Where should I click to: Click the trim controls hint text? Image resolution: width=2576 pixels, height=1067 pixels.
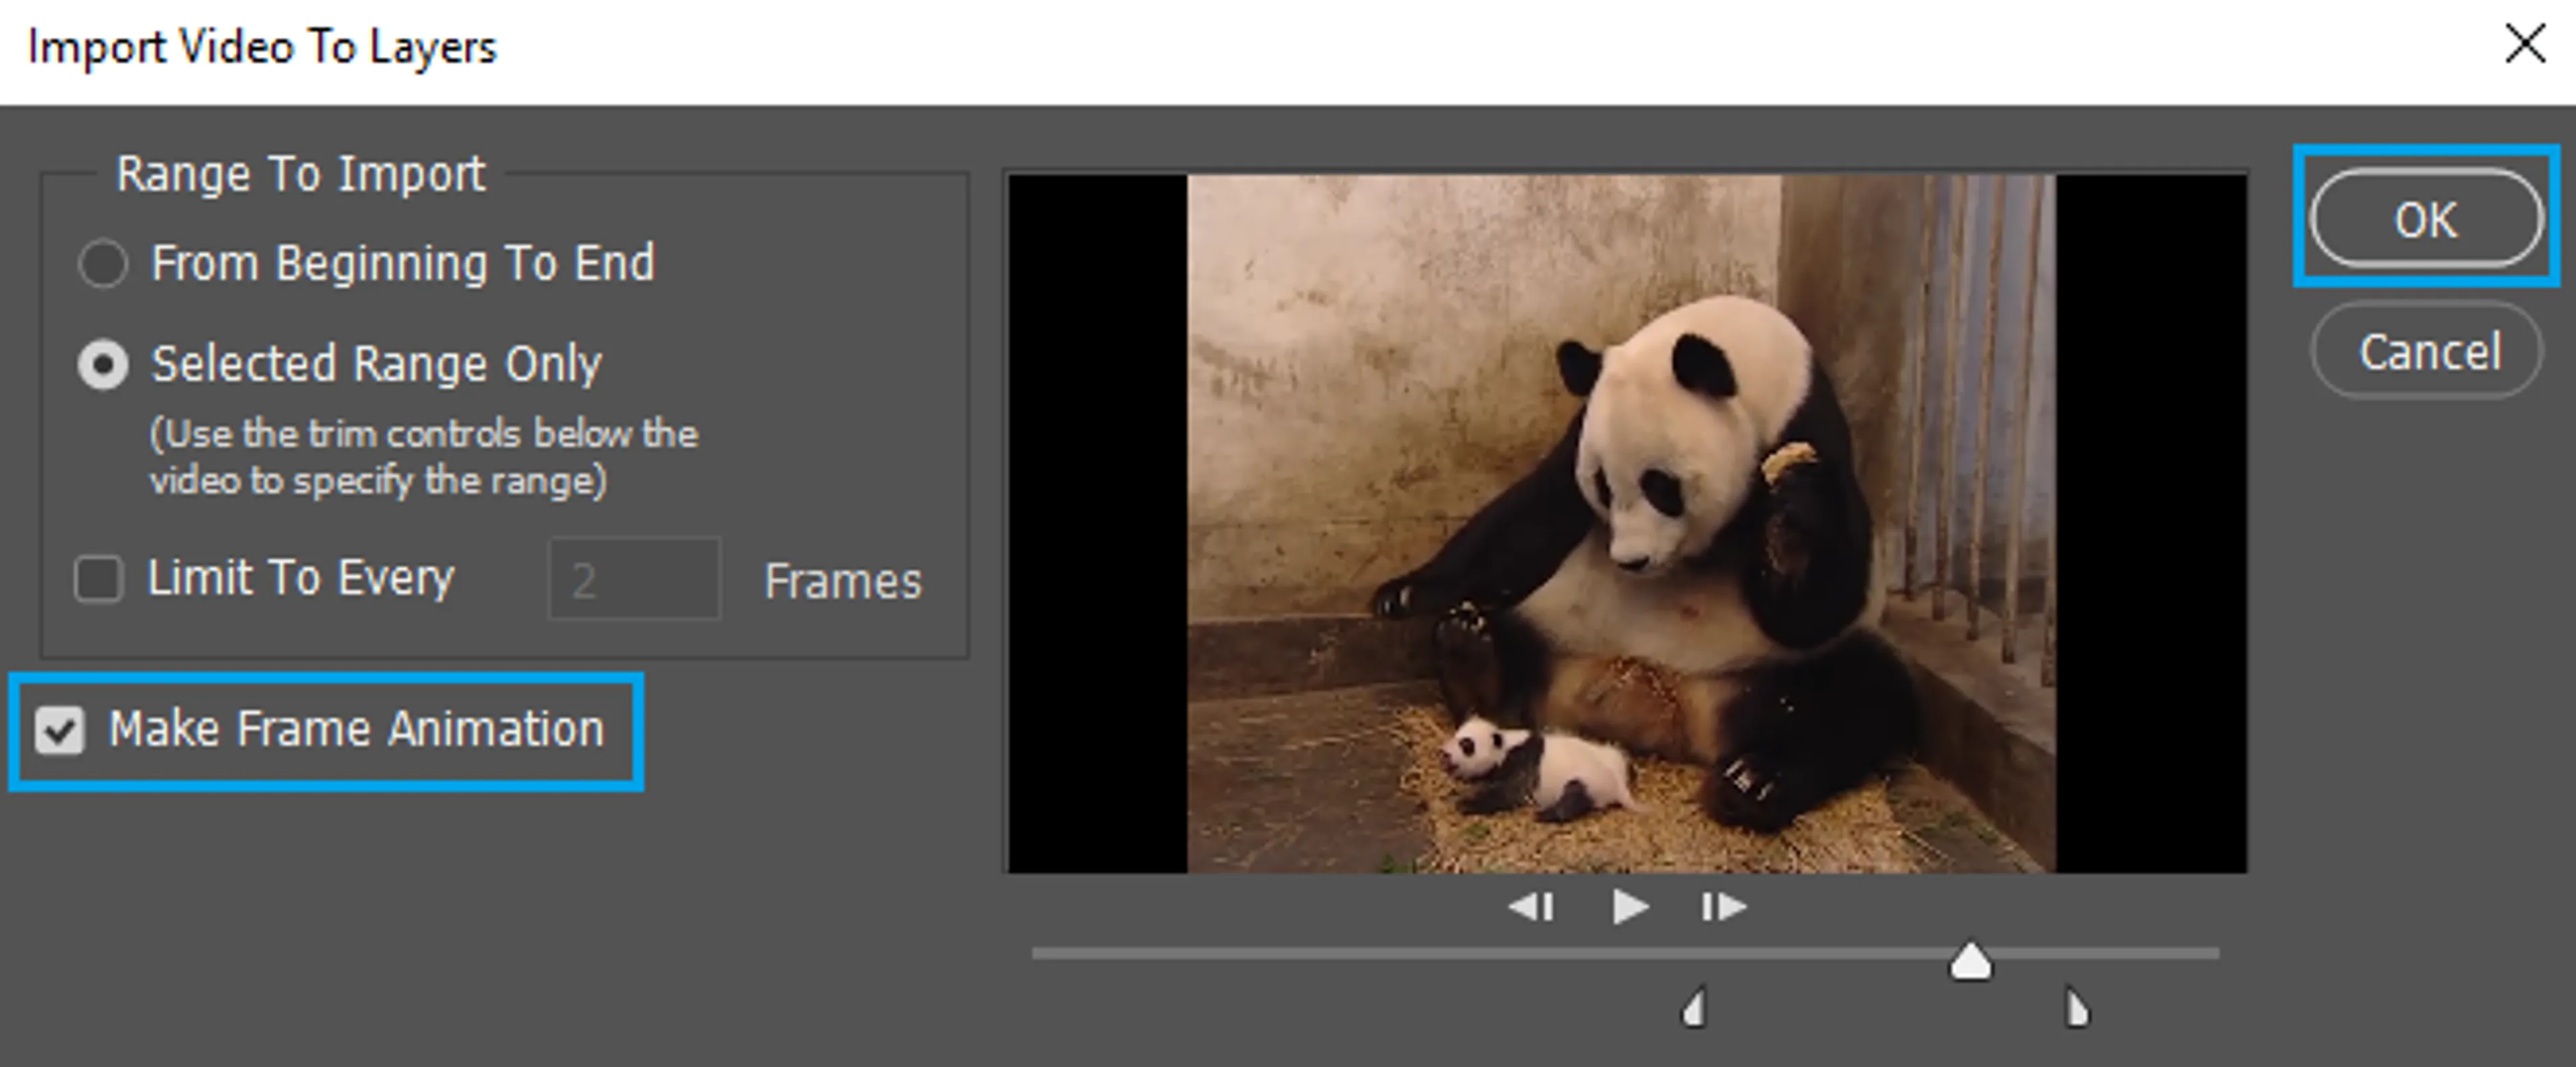click(x=423, y=457)
